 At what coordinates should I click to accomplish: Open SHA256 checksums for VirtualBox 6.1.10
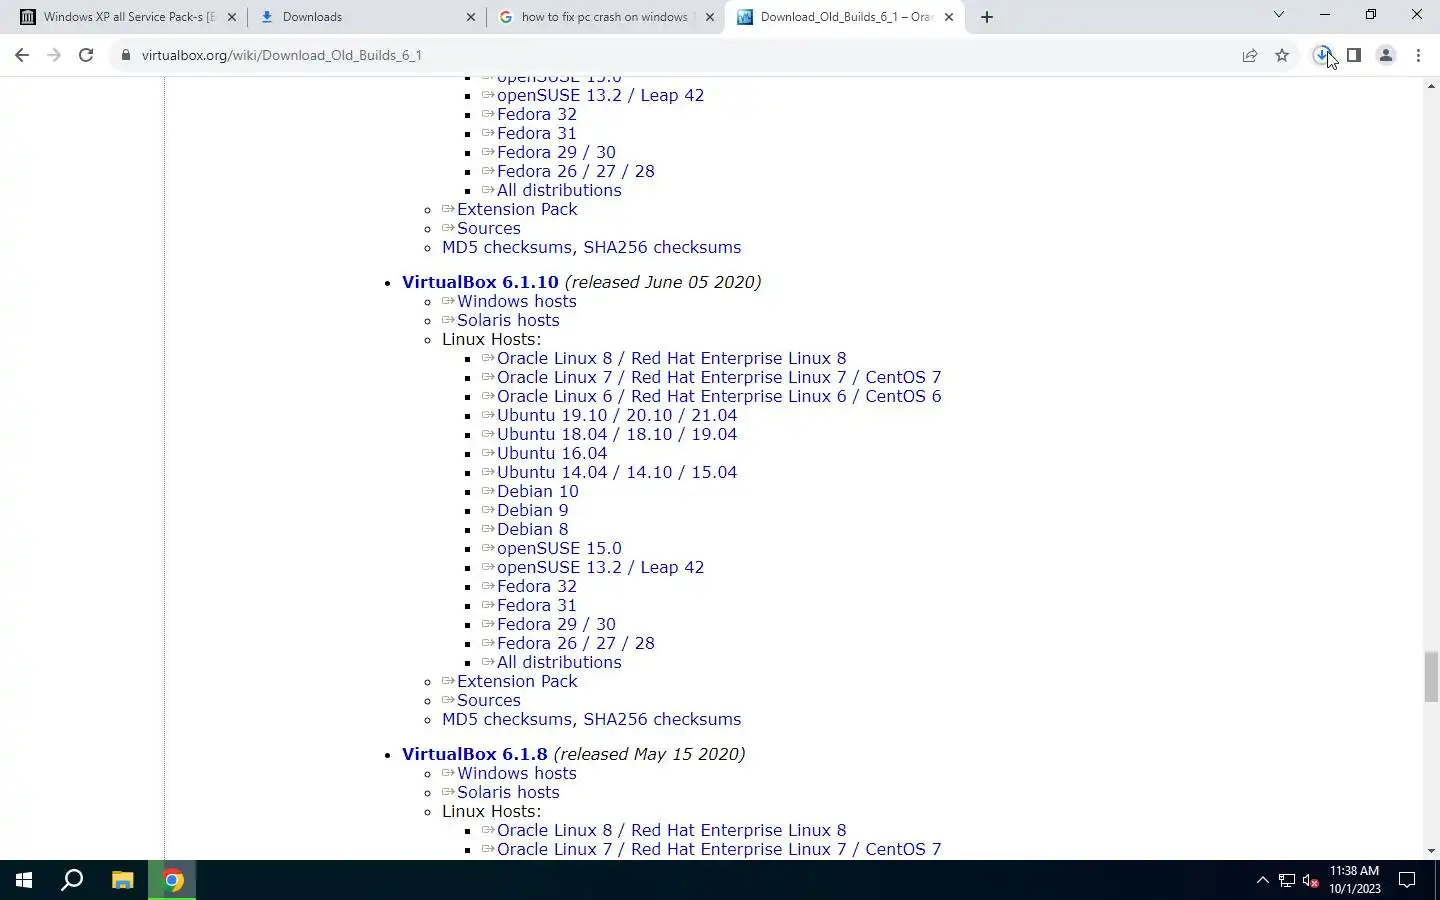662,719
